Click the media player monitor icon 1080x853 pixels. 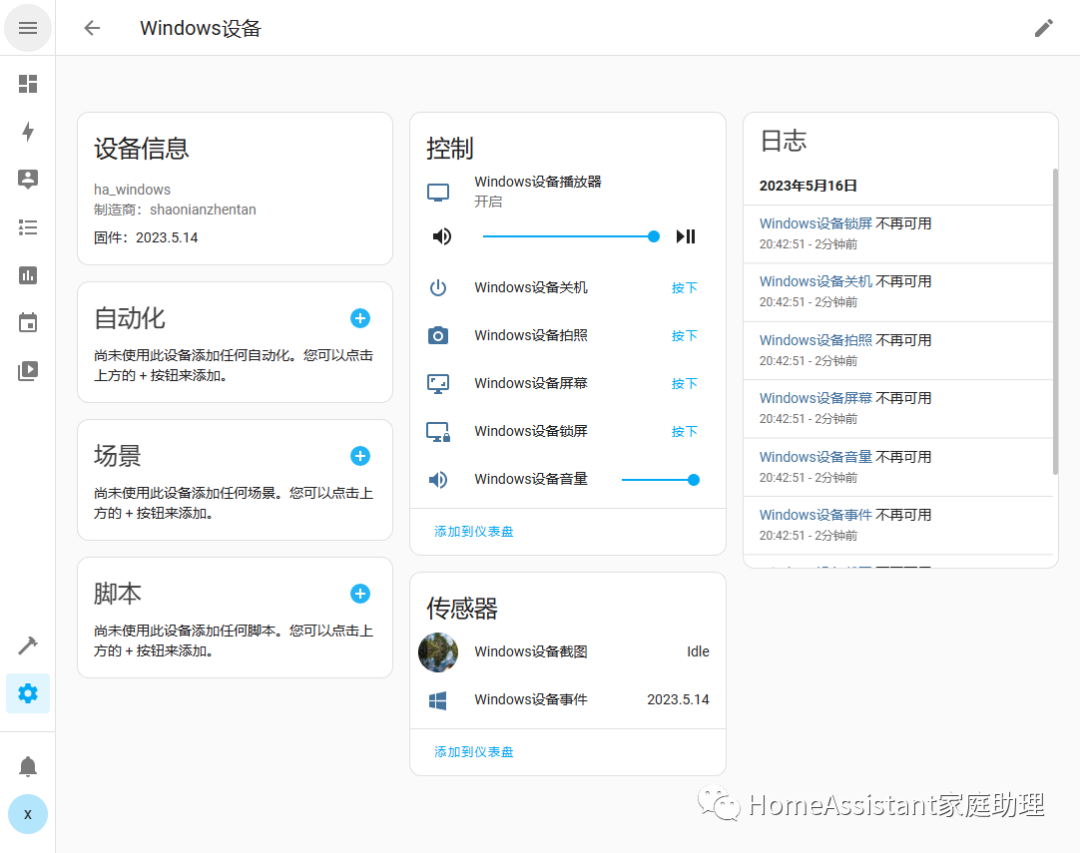(x=438, y=192)
